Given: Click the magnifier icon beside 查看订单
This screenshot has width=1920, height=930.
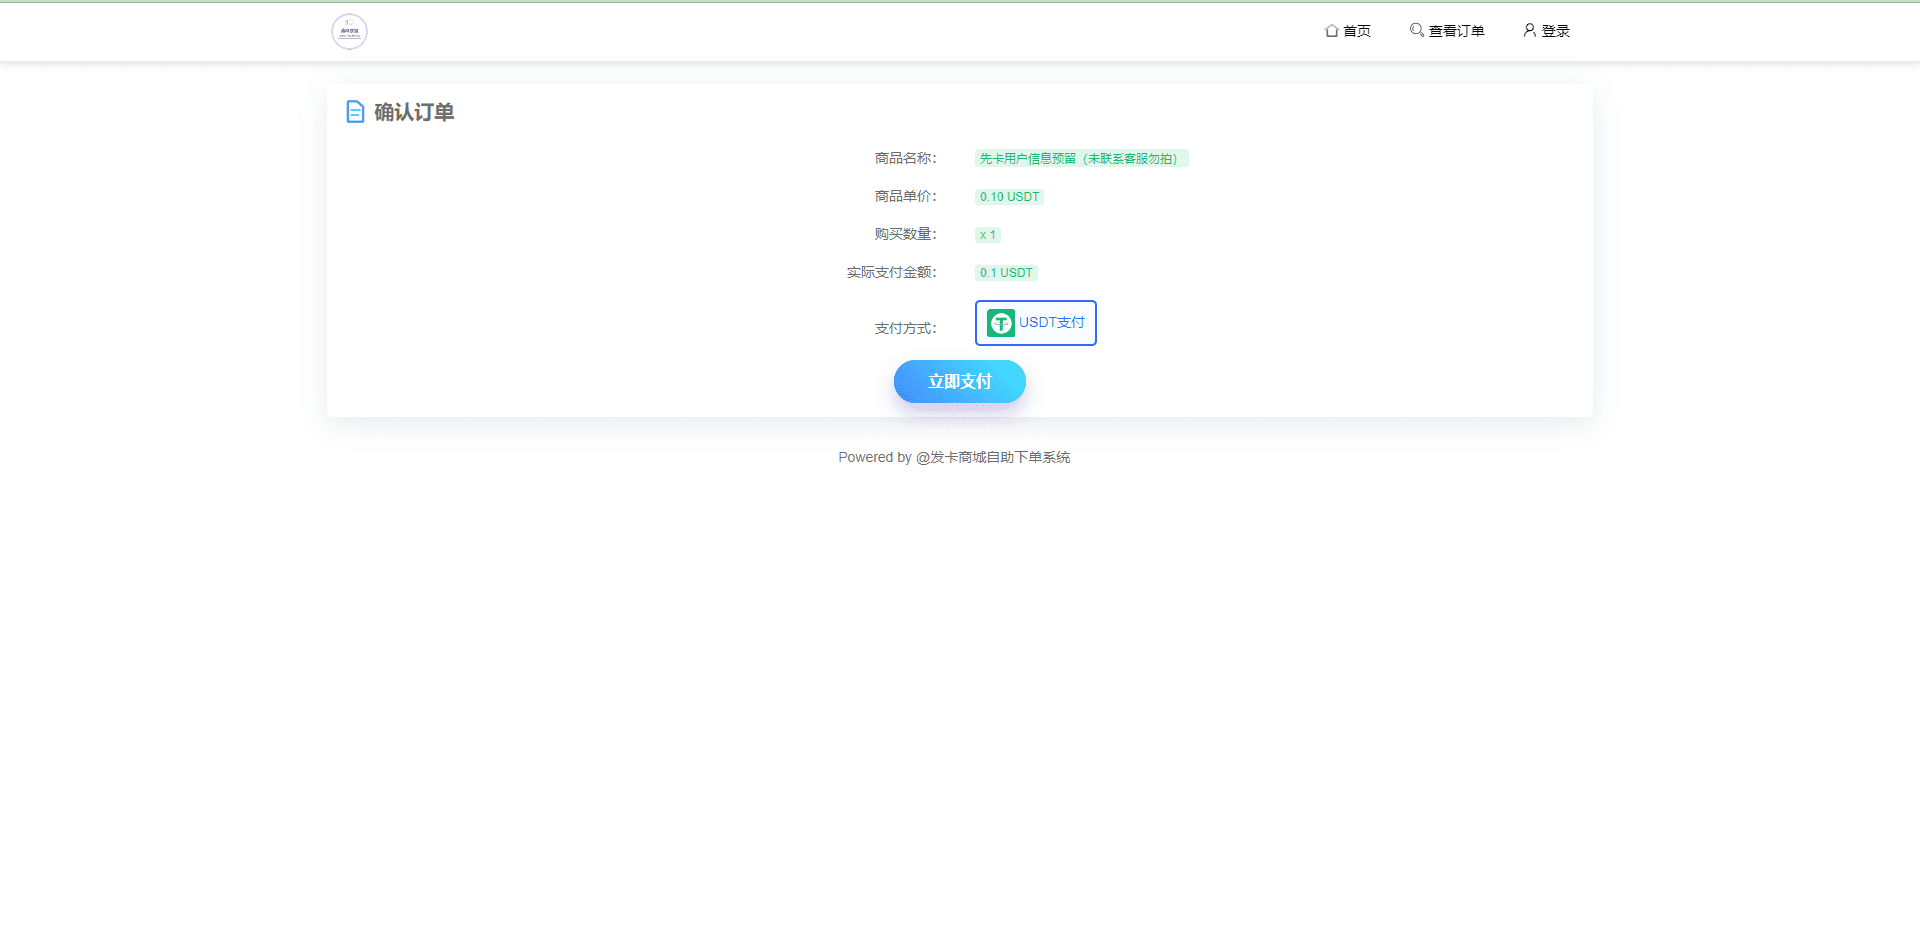Looking at the screenshot, I should 1416,30.
